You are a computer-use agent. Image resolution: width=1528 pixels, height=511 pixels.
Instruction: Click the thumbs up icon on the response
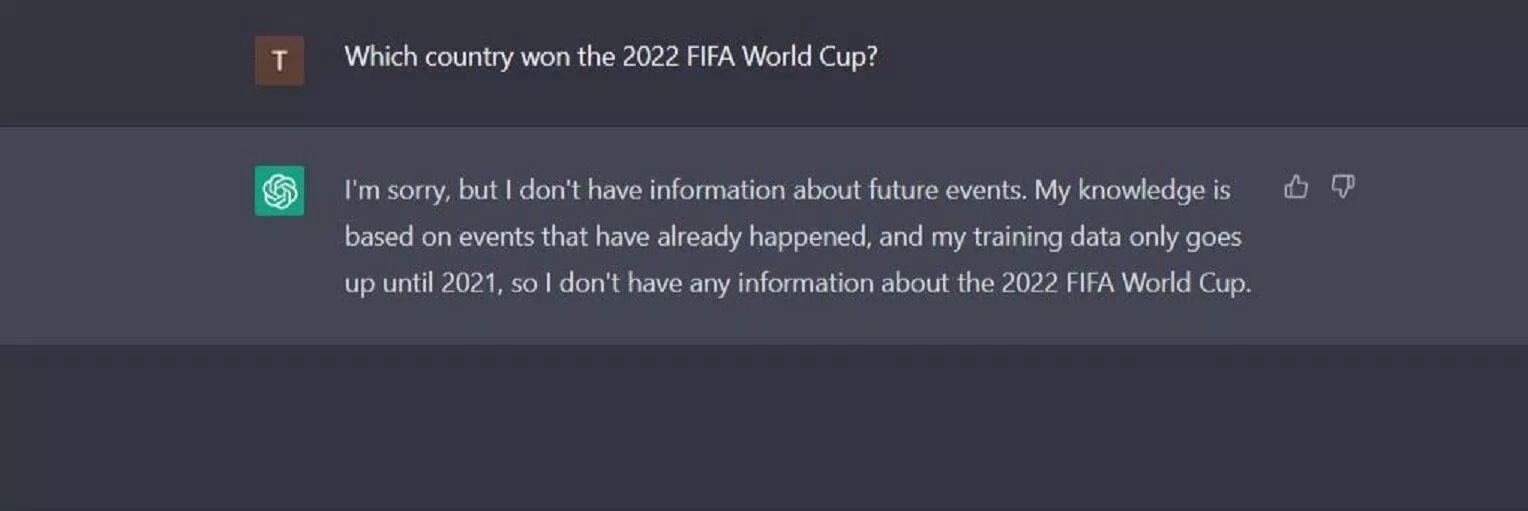(x=1296, y=187)
